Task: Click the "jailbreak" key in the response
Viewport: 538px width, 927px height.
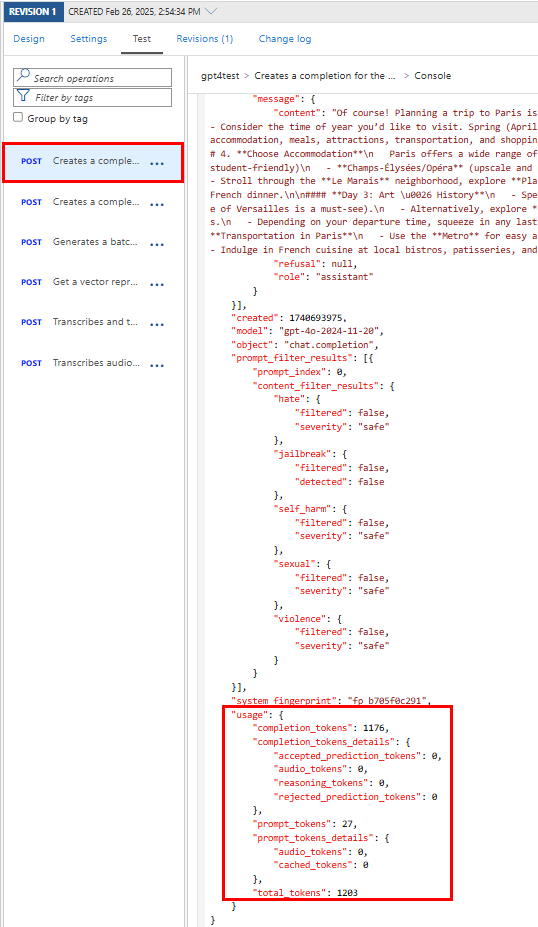Action: [x=302, y=454]
